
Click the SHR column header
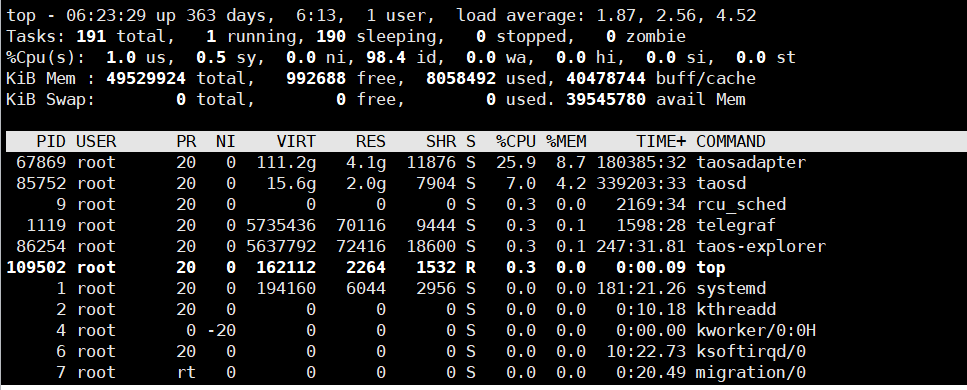tap(441, 142)
